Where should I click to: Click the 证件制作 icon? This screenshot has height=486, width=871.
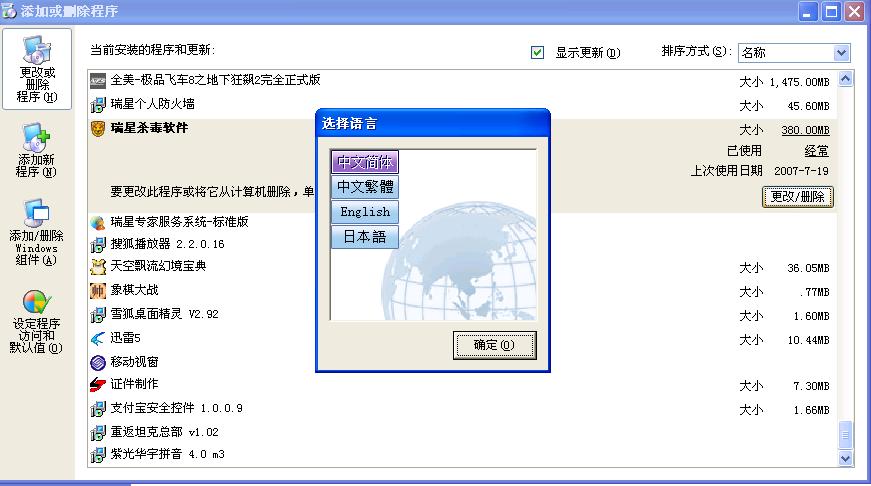click(x=98, y=384)
